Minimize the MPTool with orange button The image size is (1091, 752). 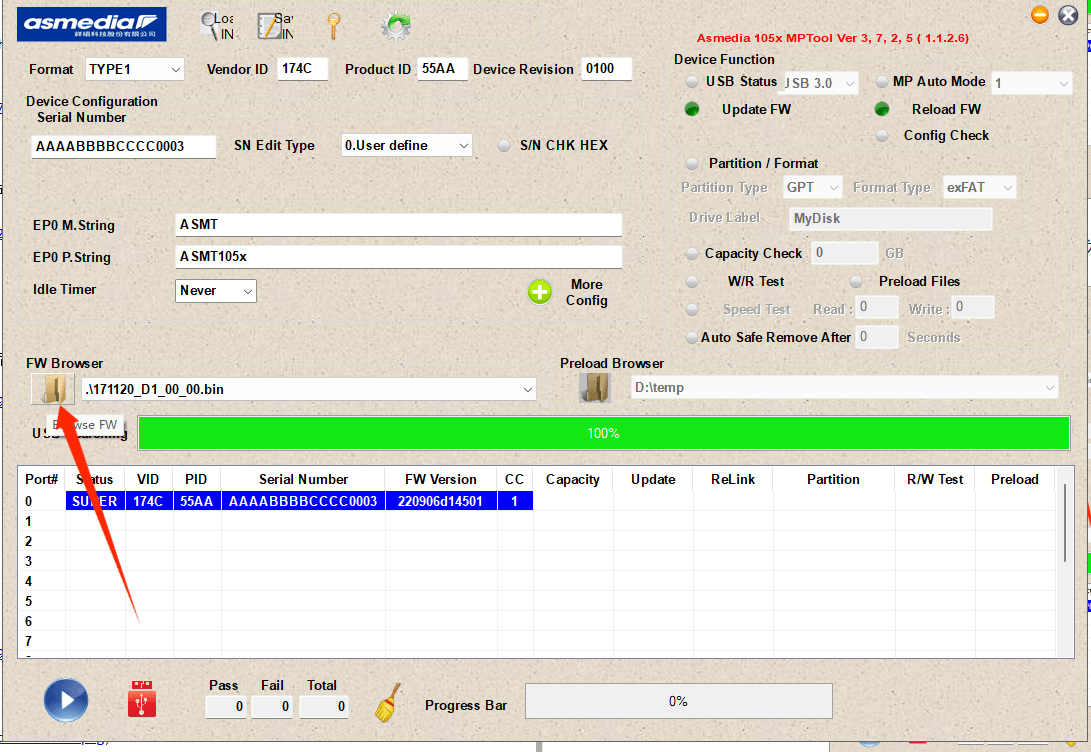(x=1040, y=15)
